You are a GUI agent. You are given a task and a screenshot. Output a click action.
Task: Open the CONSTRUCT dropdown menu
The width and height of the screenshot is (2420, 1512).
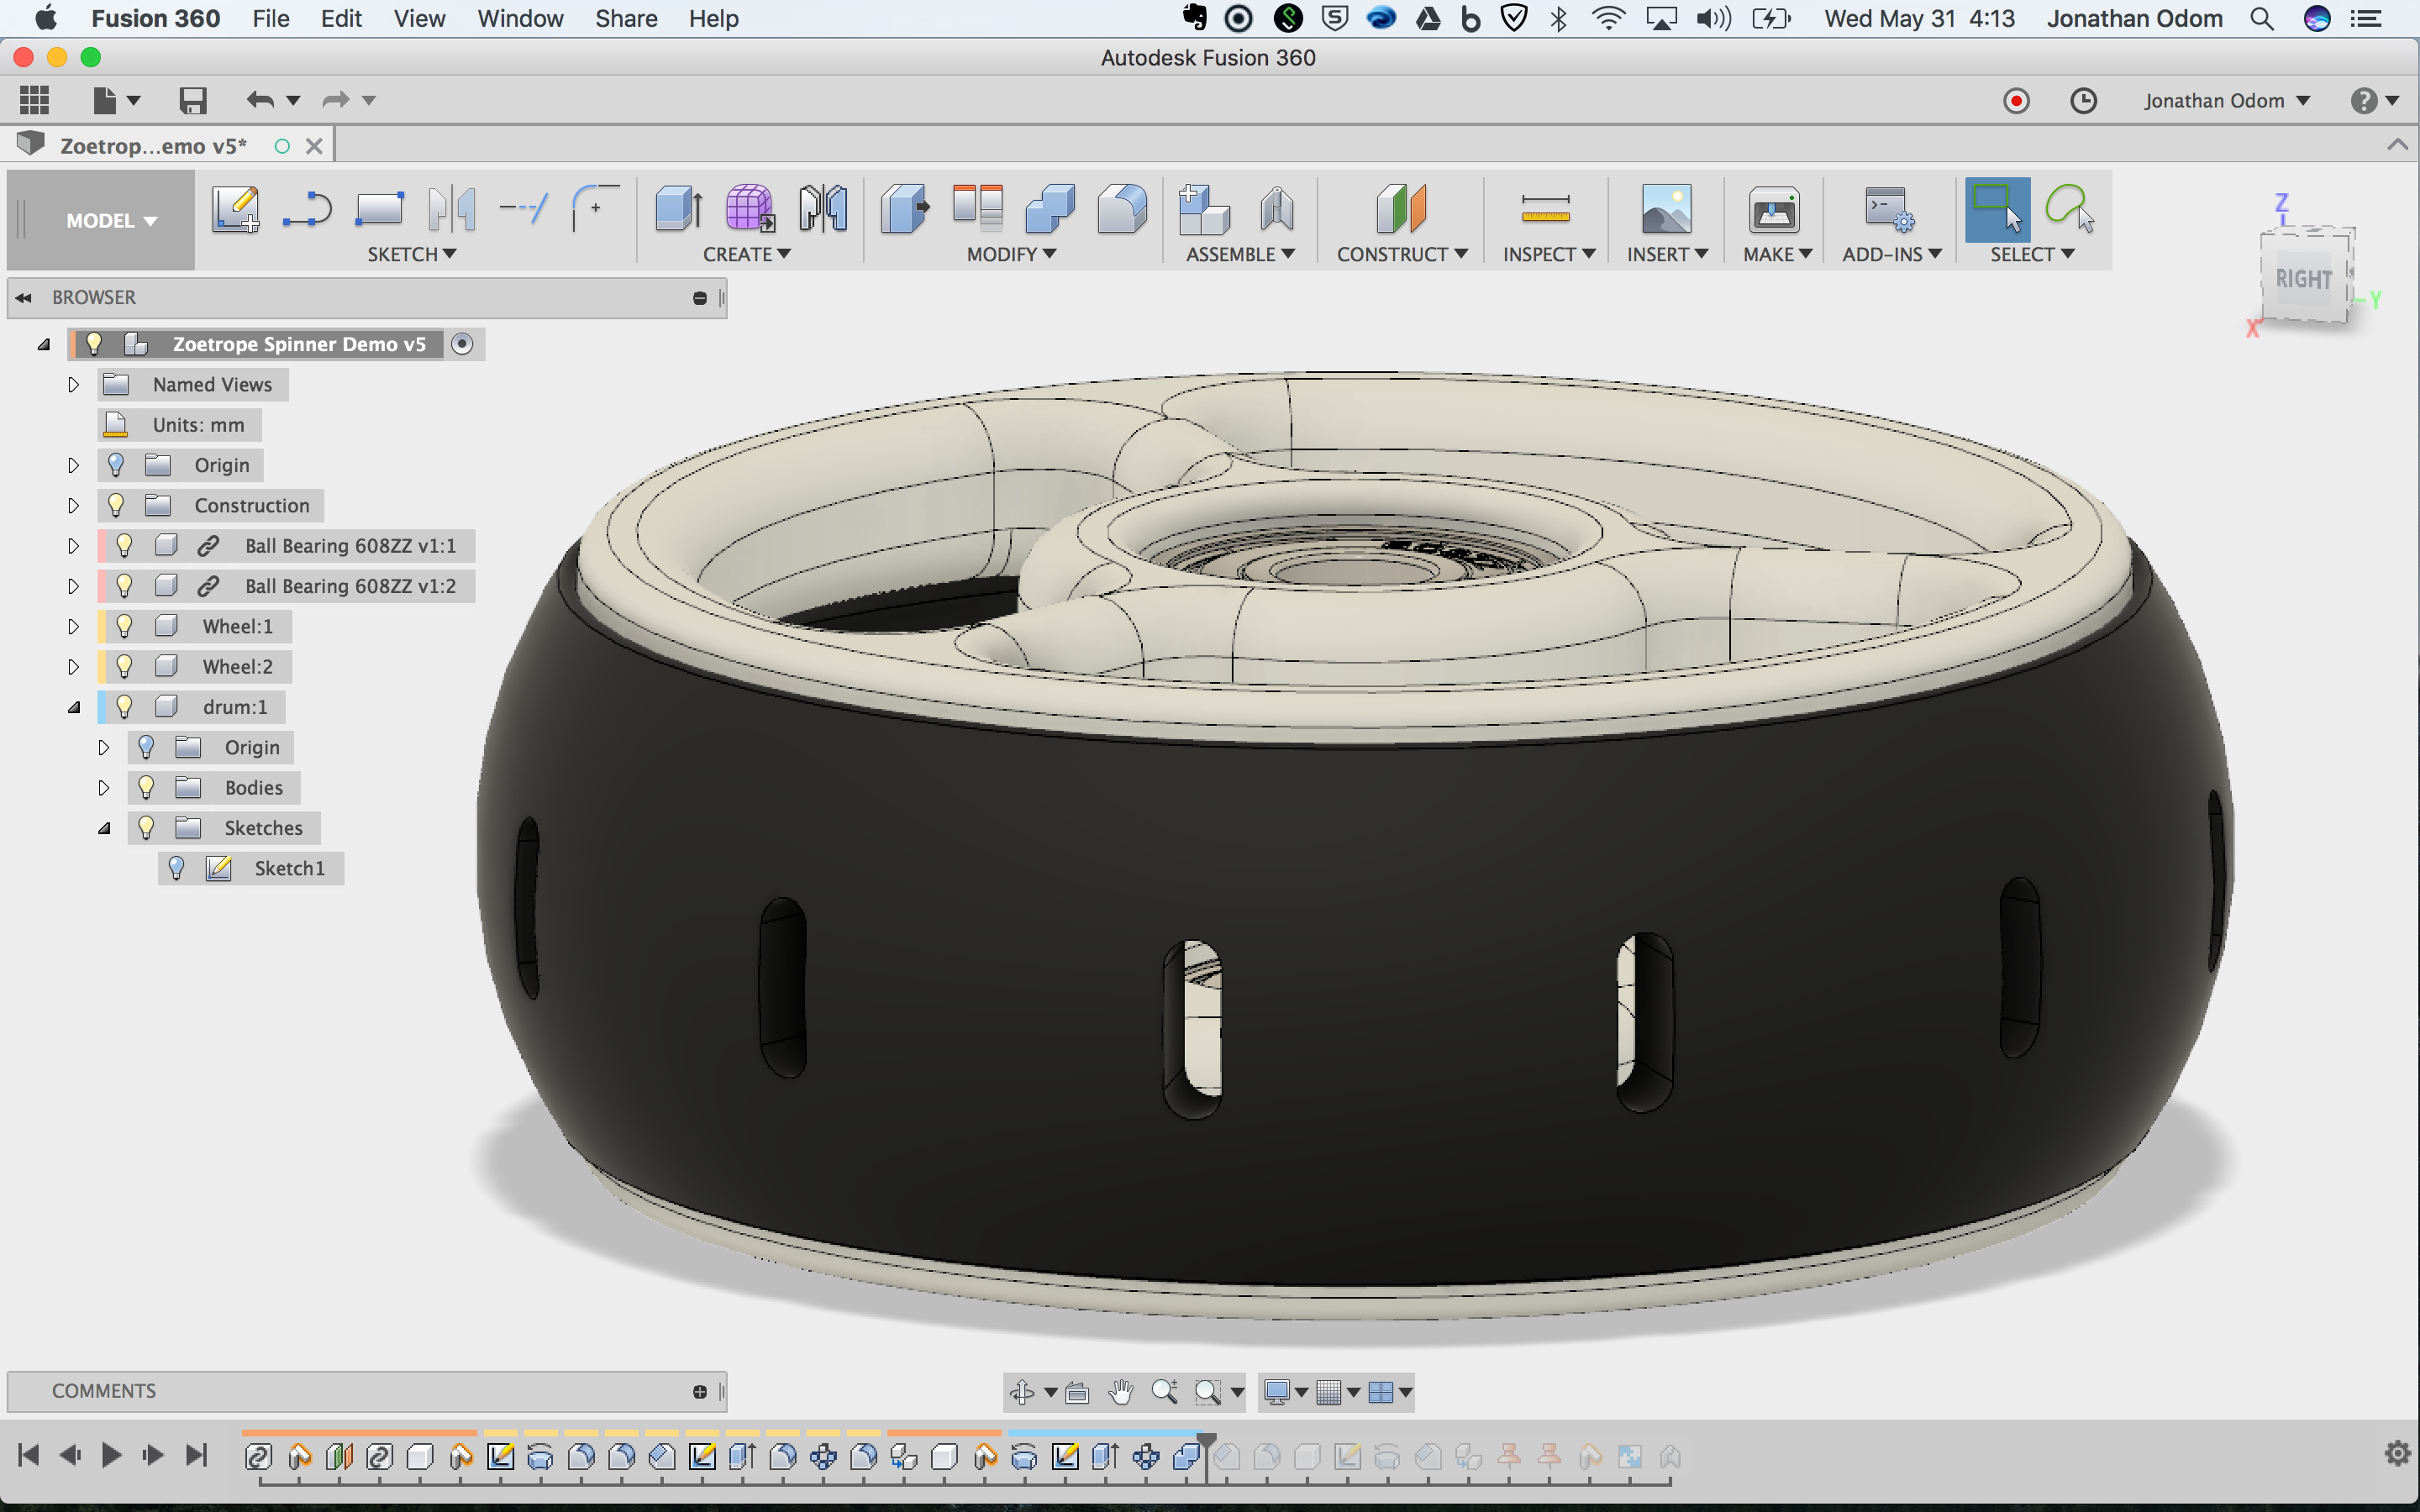[x=1401, y=254]
